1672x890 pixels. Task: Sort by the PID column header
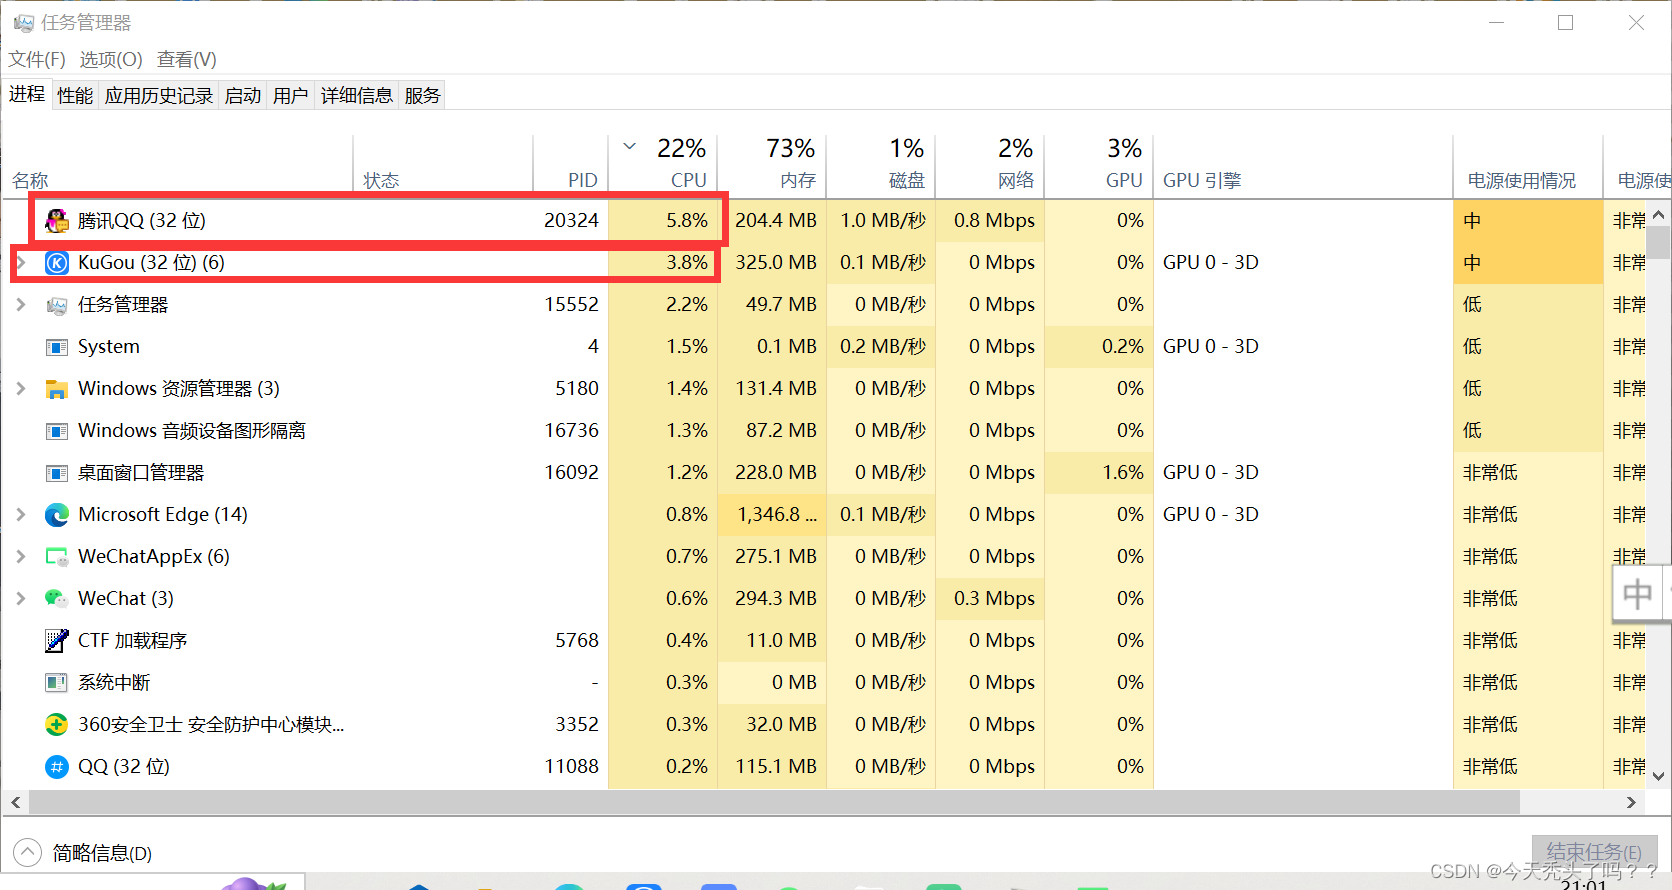[571, 166]
